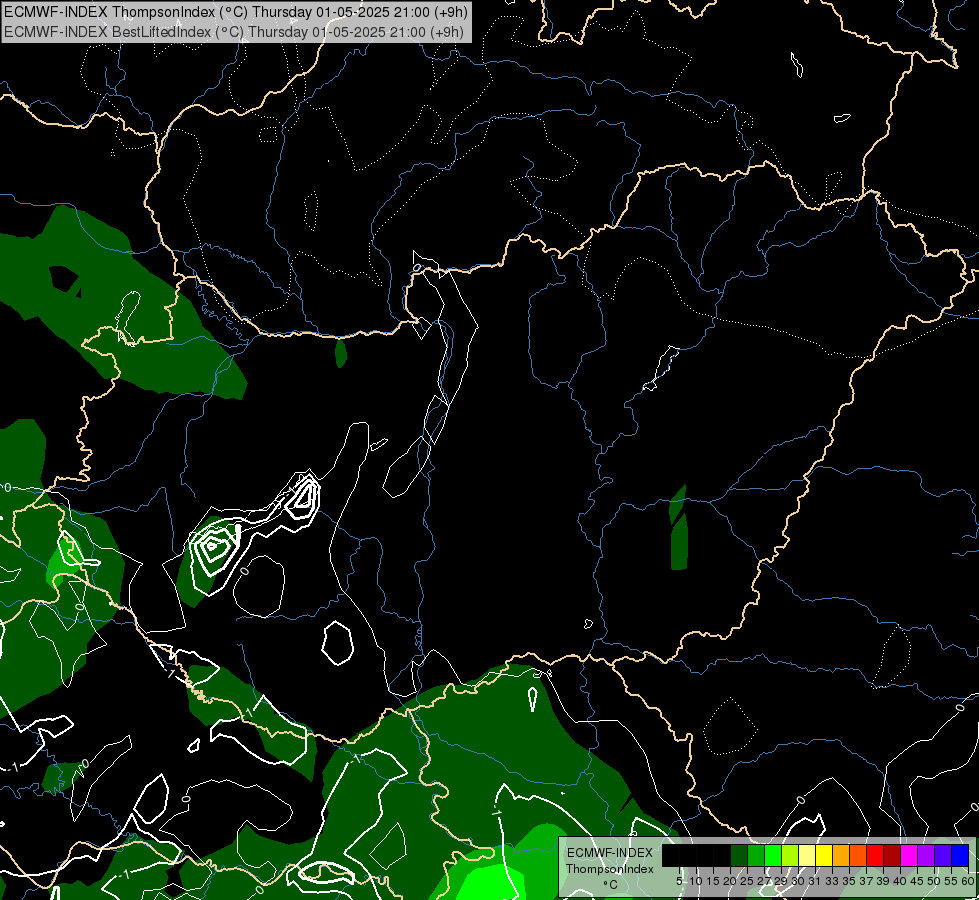Click legend scale value 39
The height and width of the screenshot is (900, 979).
pyautogui.click(x=883, y=881)
